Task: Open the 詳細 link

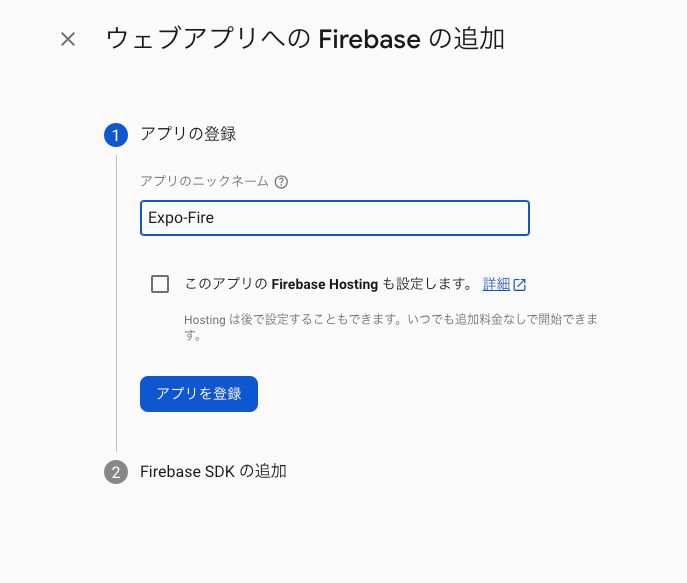Action: click(x=496, y=284)
